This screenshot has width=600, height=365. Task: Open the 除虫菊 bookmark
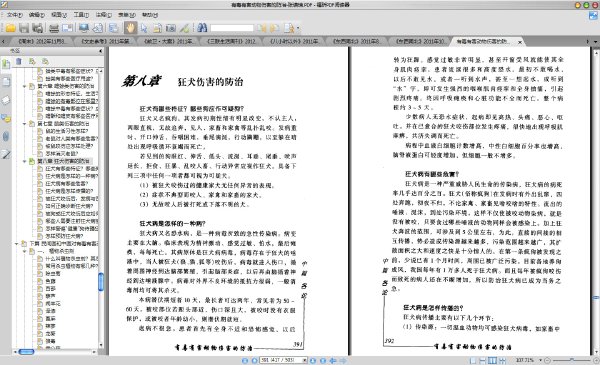point(53,274)
